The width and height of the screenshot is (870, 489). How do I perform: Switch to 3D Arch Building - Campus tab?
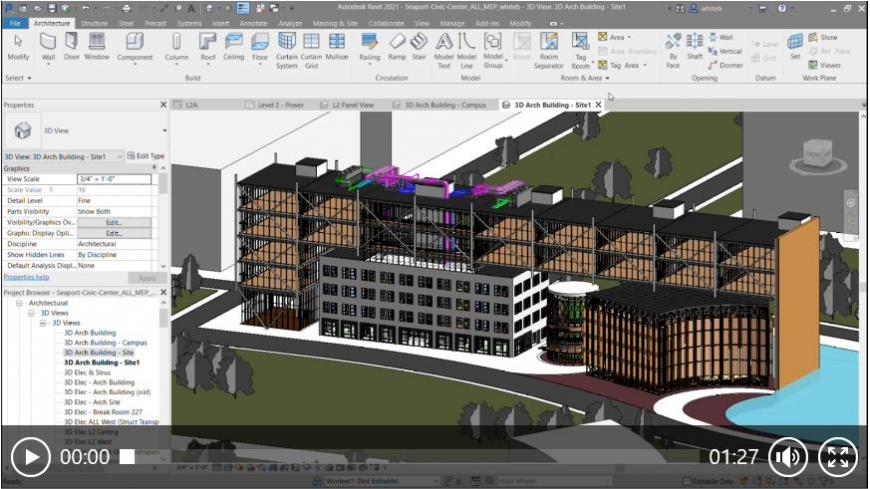tap(445, 105)
